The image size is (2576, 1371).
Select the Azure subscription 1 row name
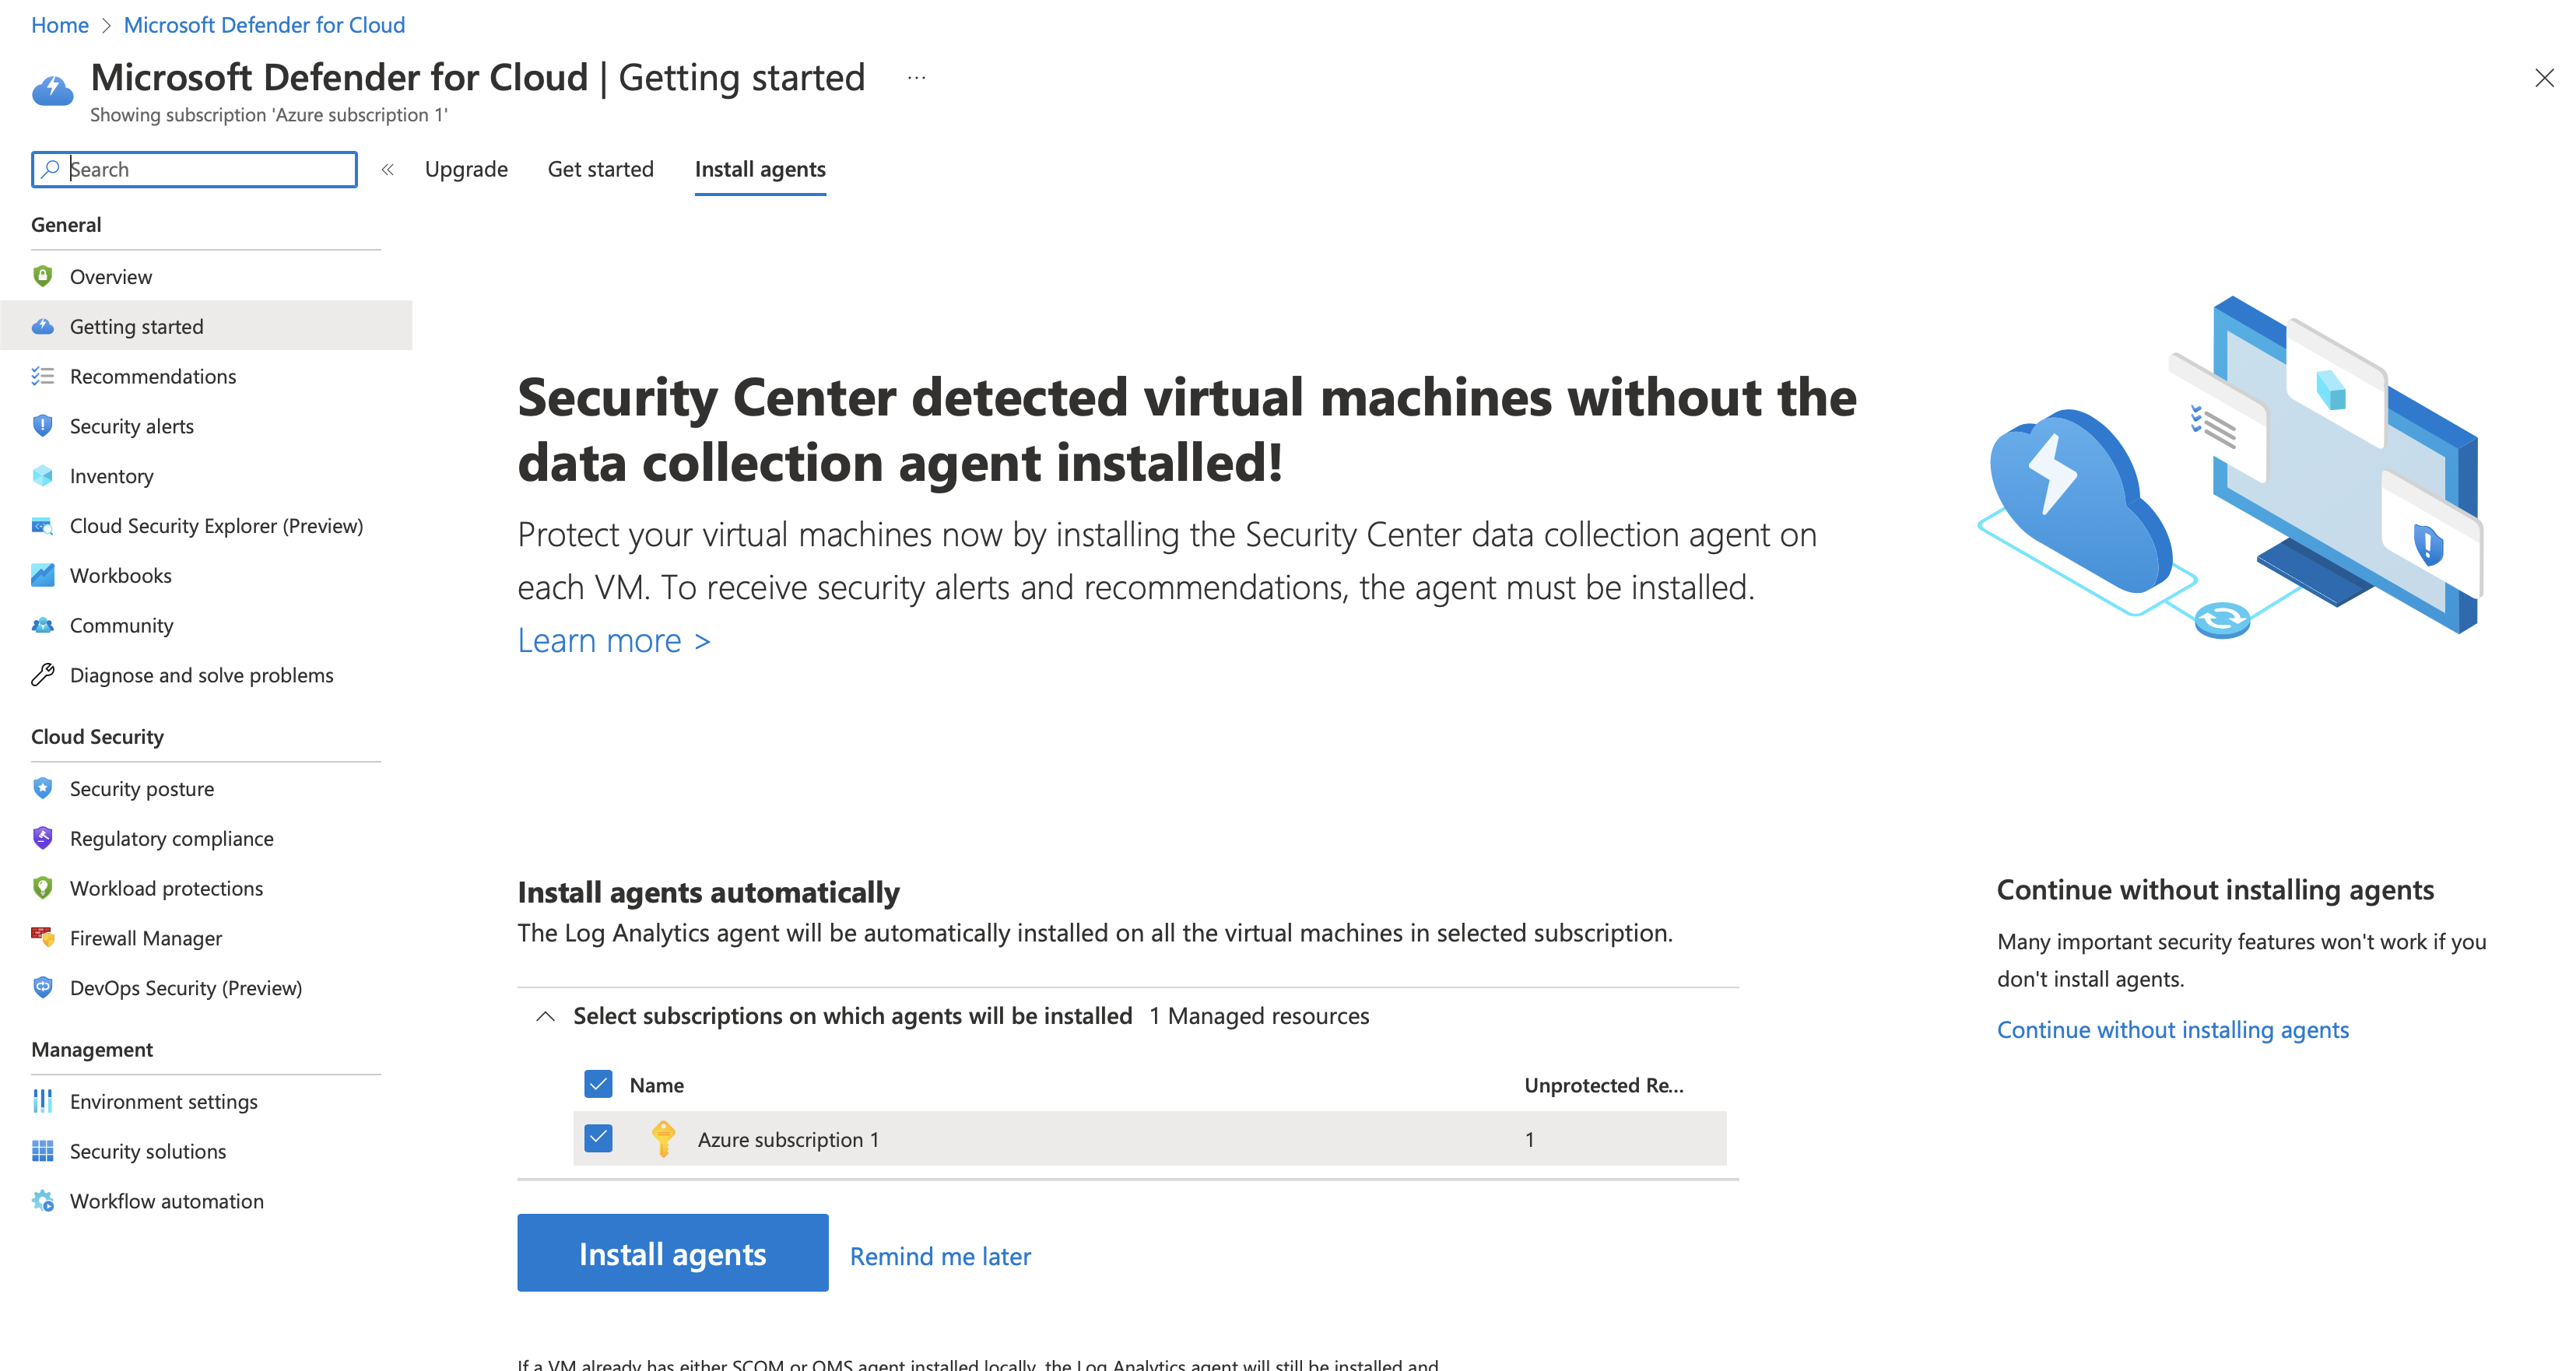788,1139
